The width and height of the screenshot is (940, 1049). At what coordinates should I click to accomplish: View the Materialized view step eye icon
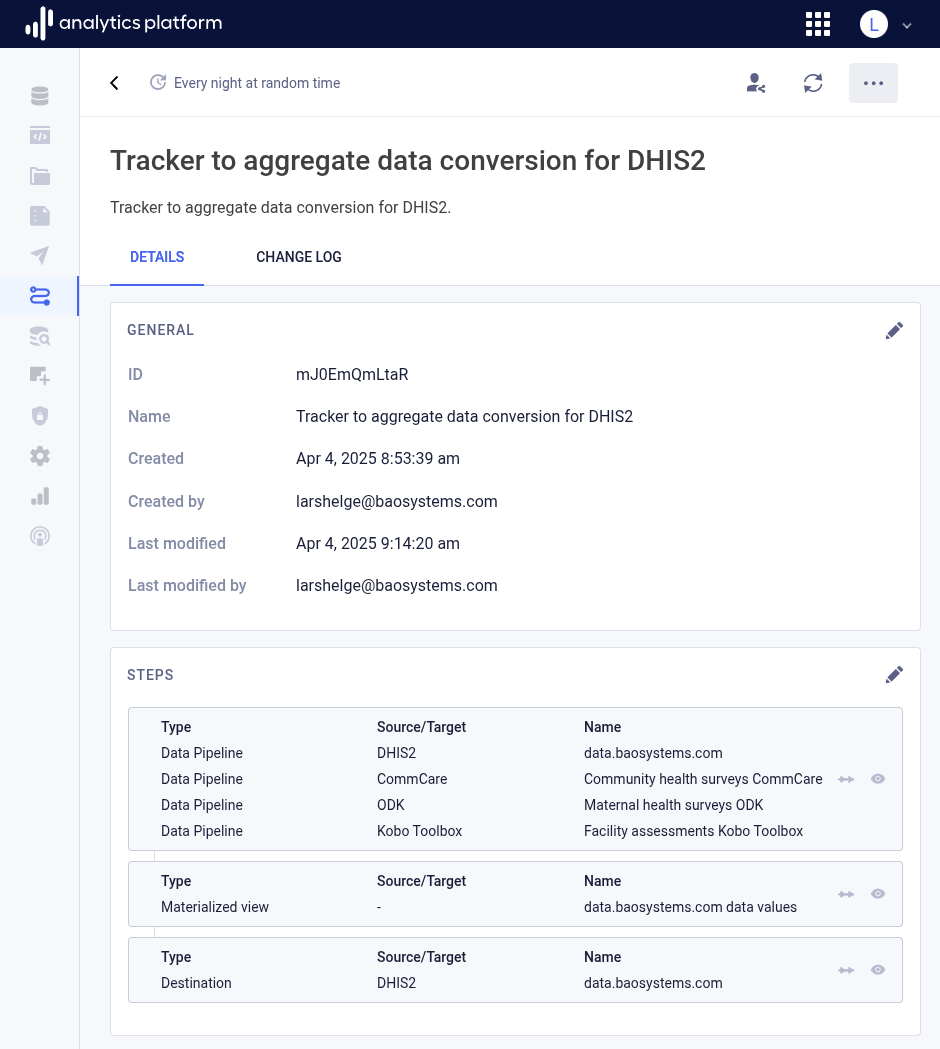click(x=878, y=894)
